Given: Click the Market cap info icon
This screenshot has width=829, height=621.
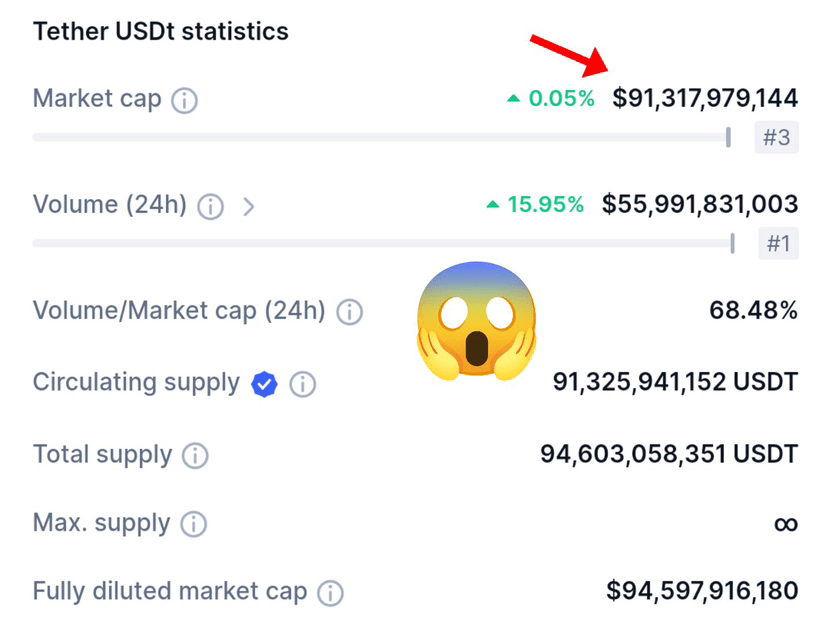Looking at the screenshot, I should pos(185,100).
